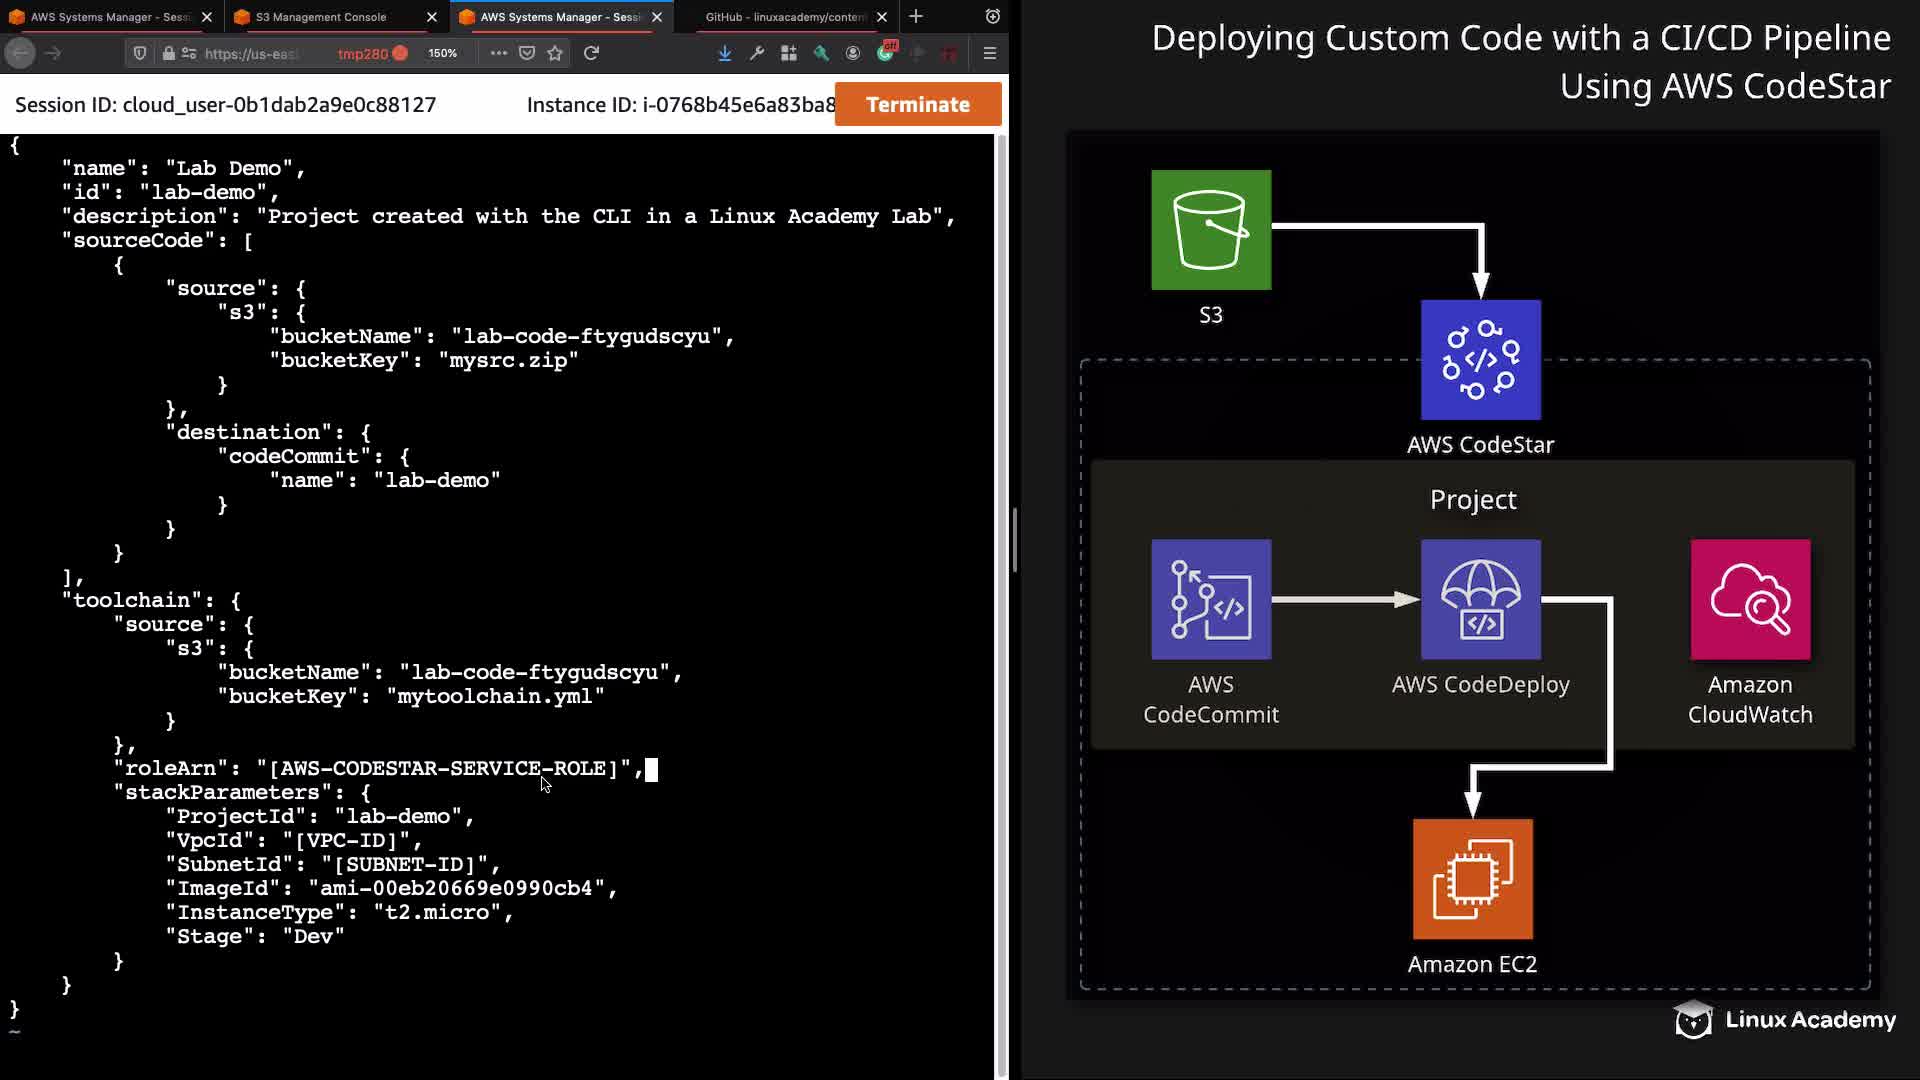Viewport: 1920px width, 1080px height.
Task: Save page to Pocket
Action: pos(527,53)
